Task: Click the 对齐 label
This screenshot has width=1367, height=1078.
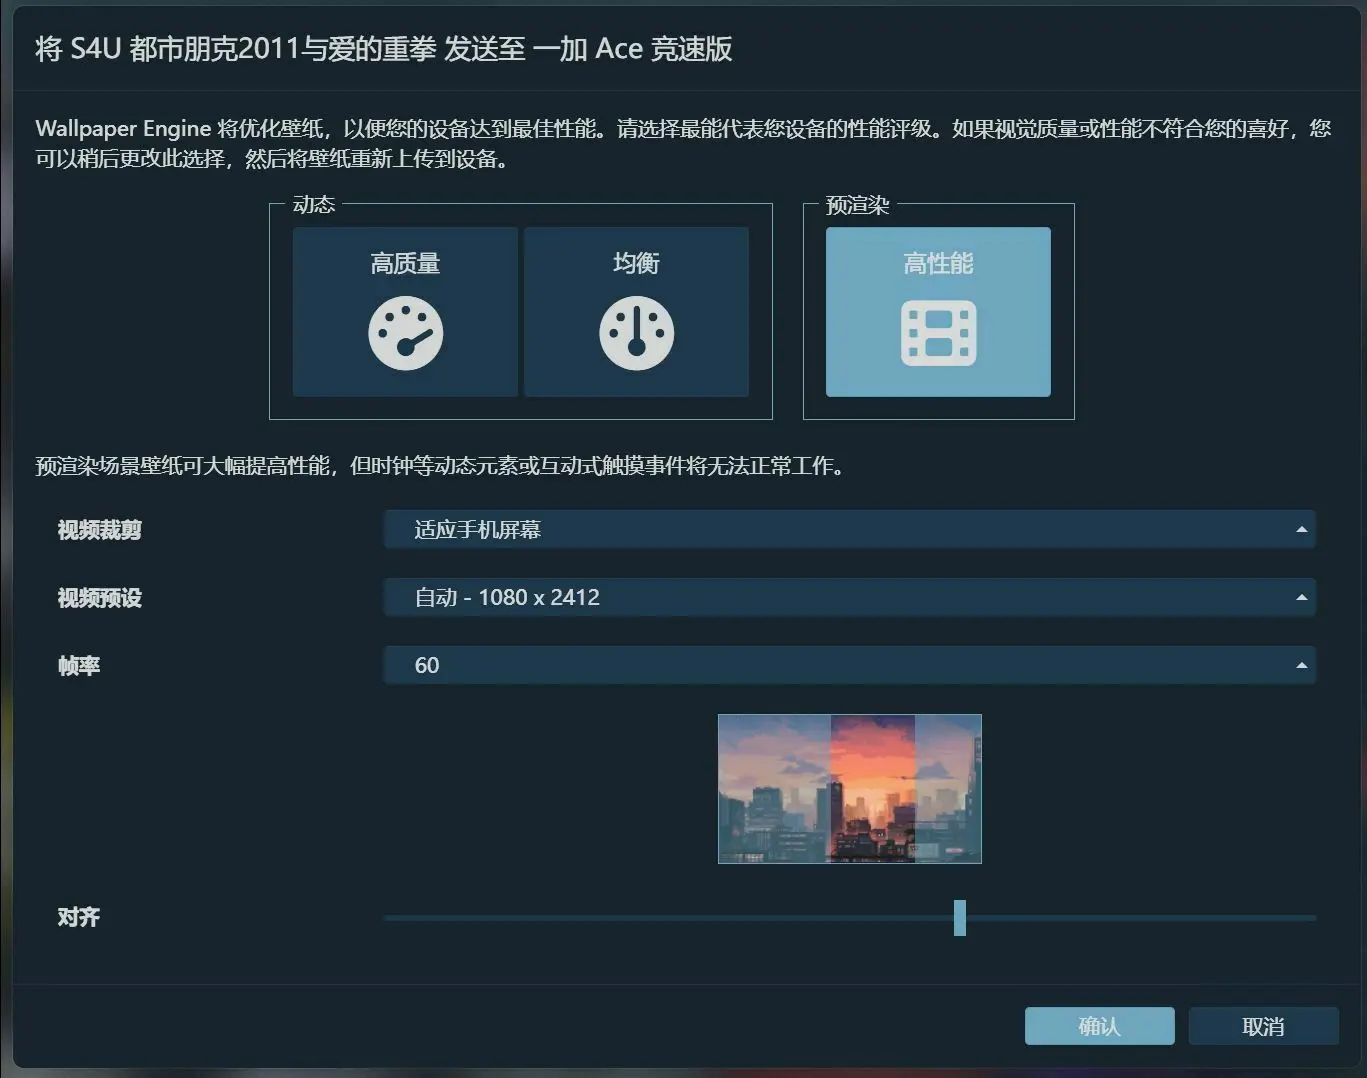Action: click(79, 917)
